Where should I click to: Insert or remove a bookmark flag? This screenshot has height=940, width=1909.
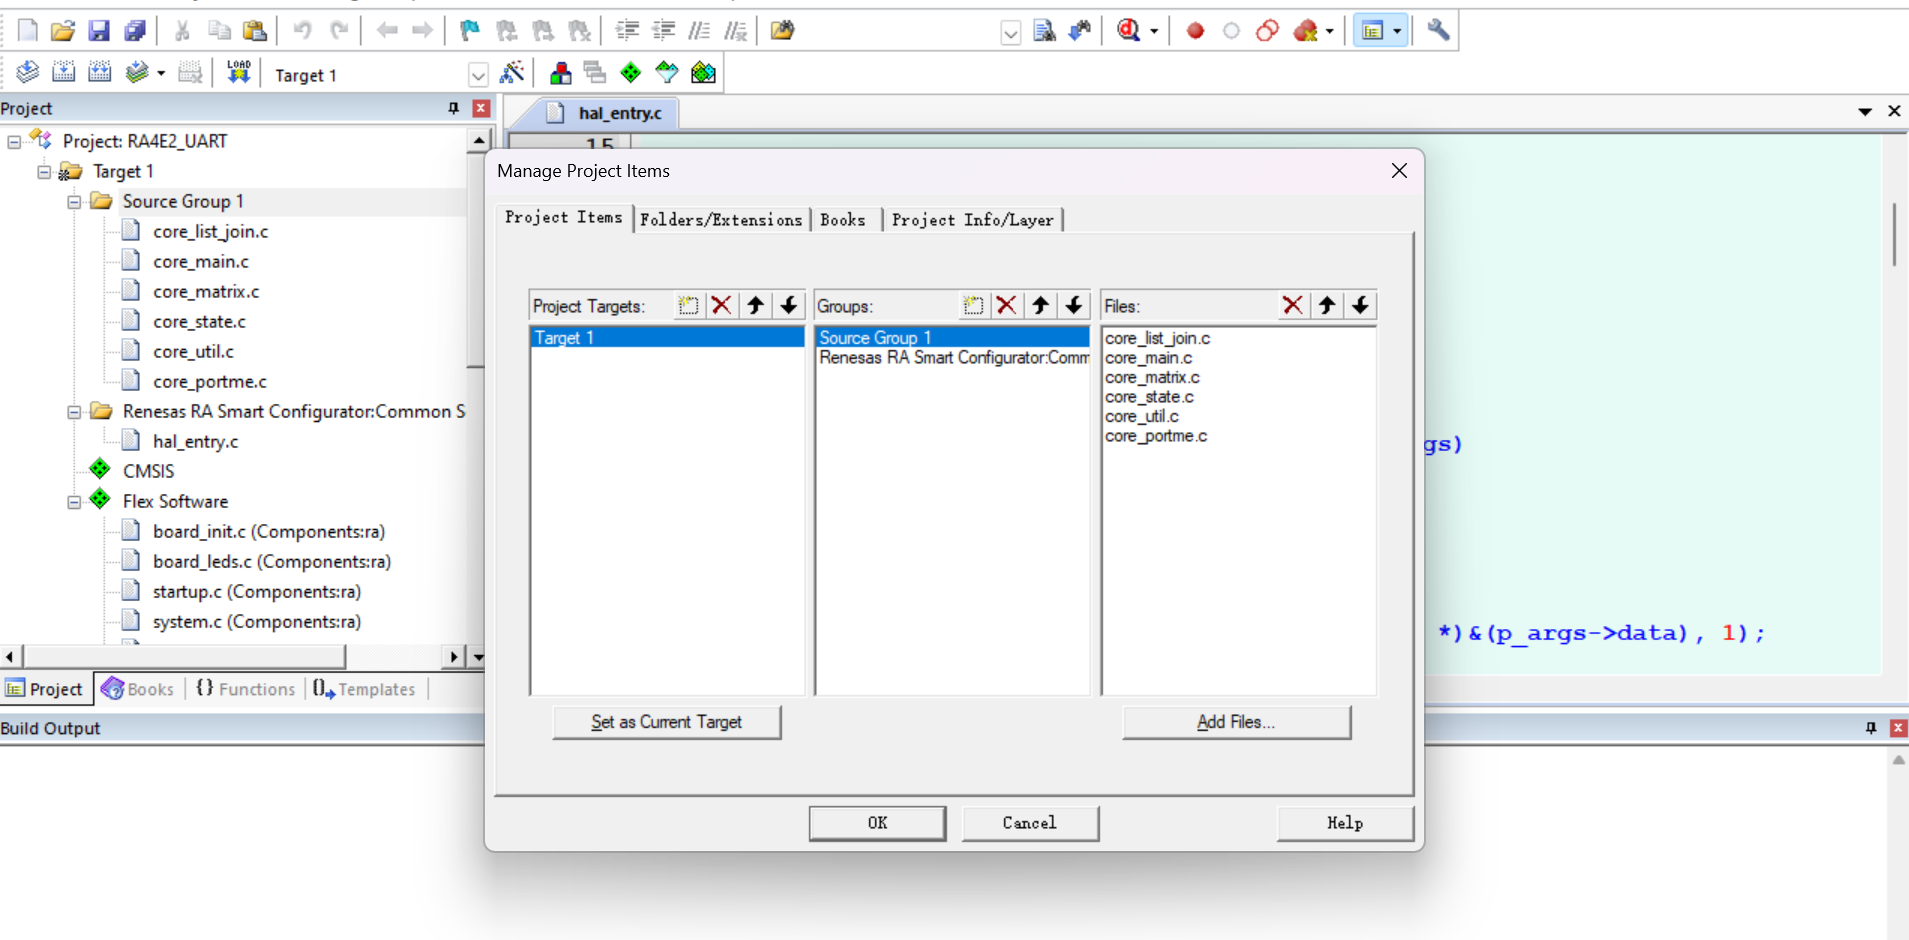click(x=470, y=30)
